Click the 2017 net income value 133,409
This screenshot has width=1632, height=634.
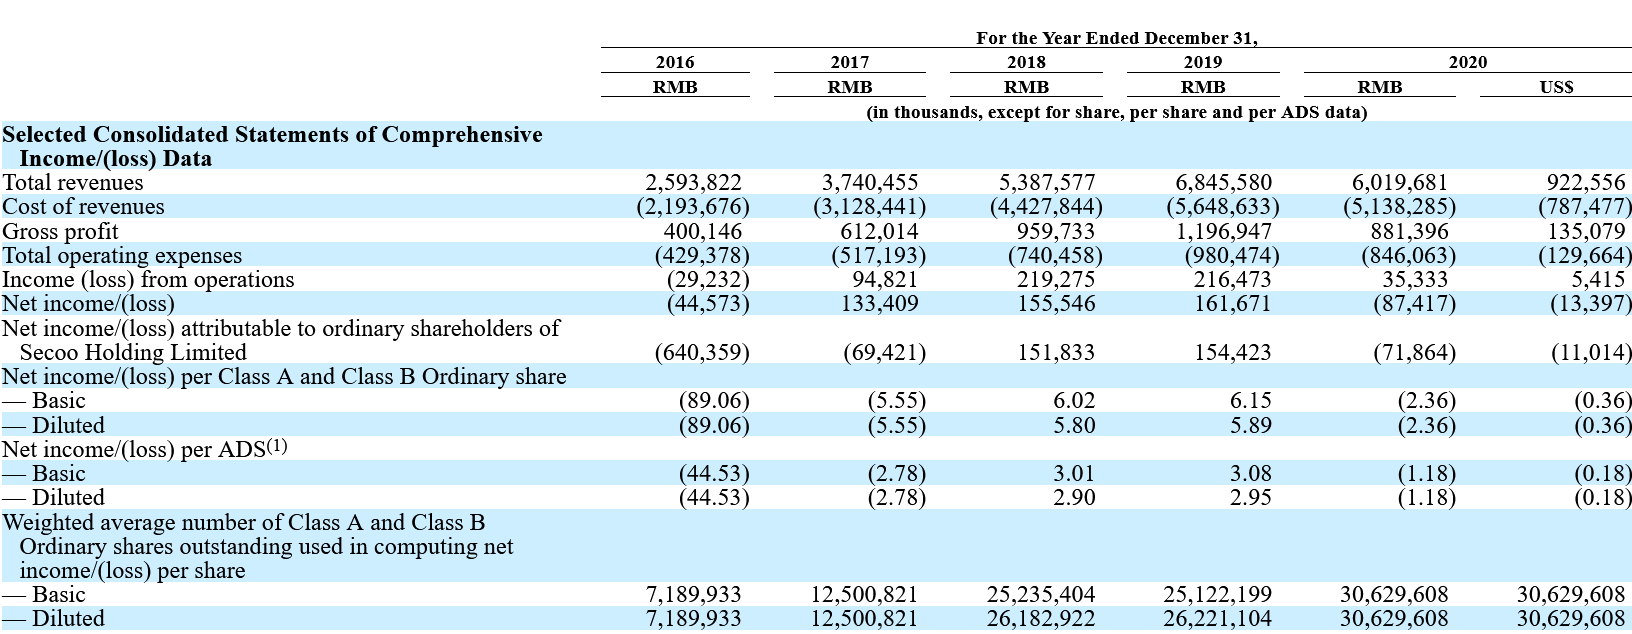pos(879,303)
